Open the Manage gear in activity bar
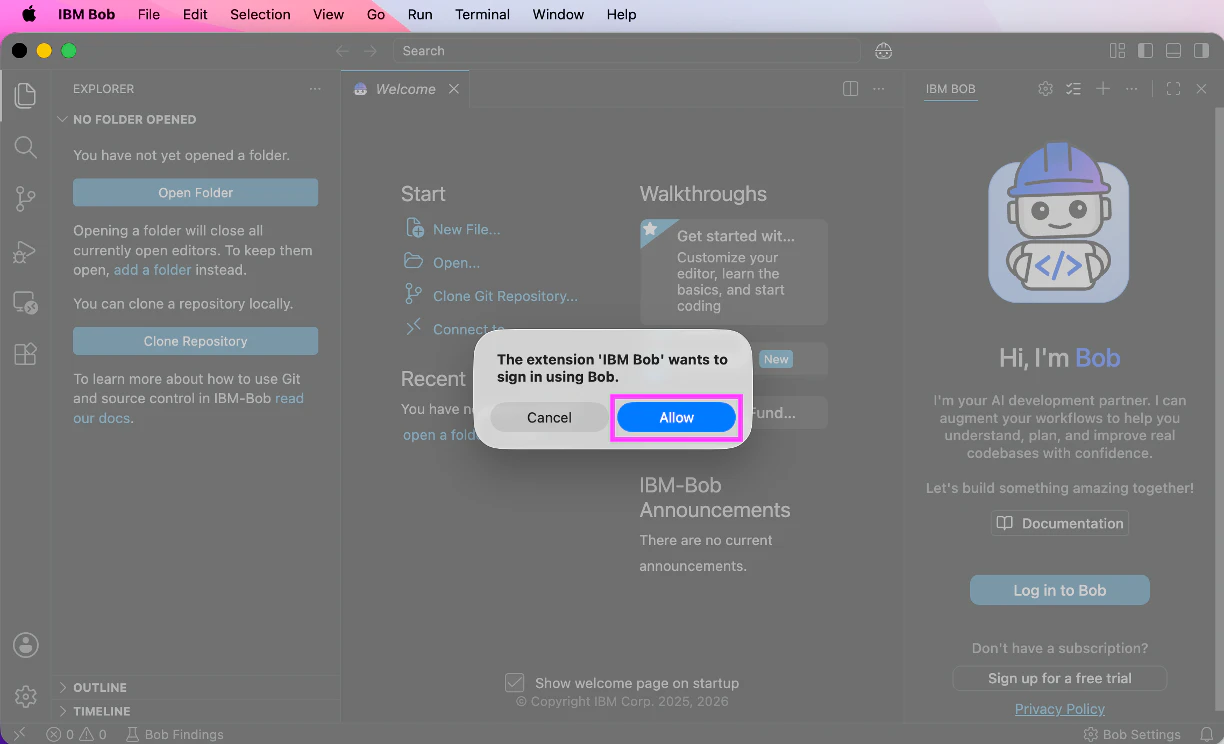 pyautogui.click(x=26, y=696)
